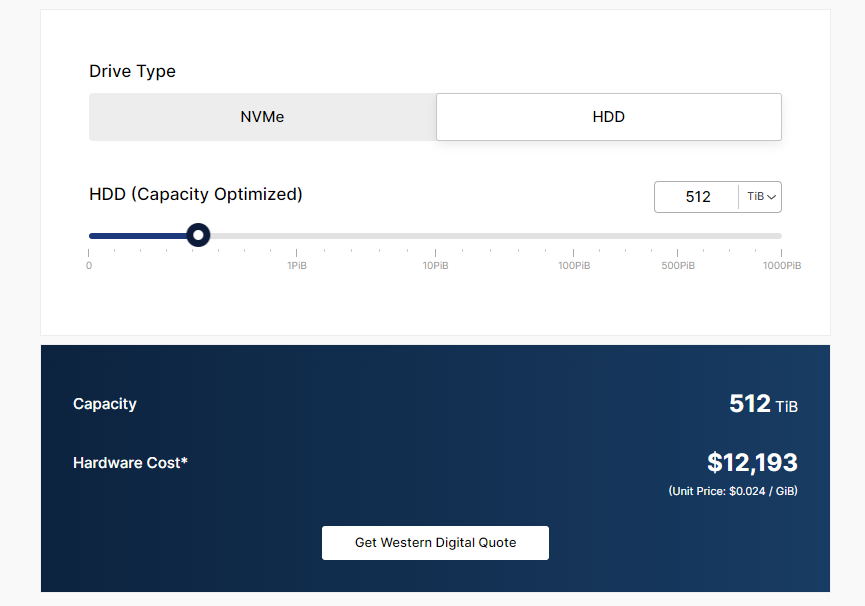
Task: Jump slider to the 10PiB mark
Action: (435, 265)
